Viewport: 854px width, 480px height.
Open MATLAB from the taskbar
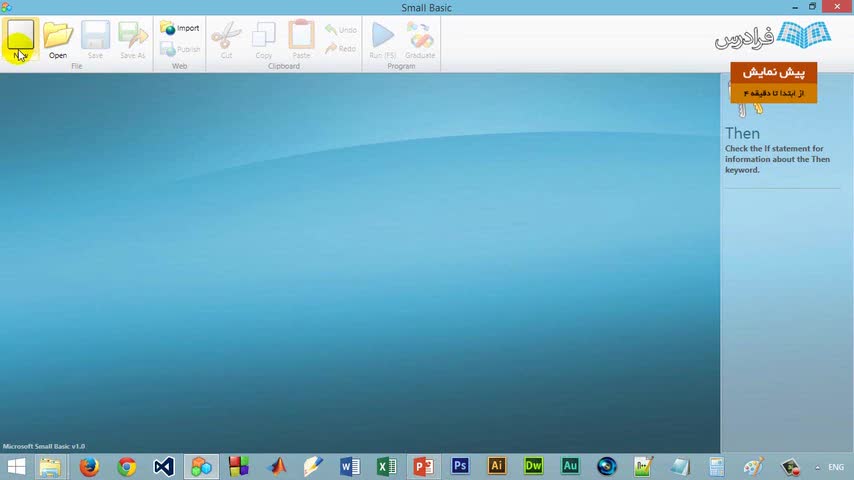click(277, 467)
